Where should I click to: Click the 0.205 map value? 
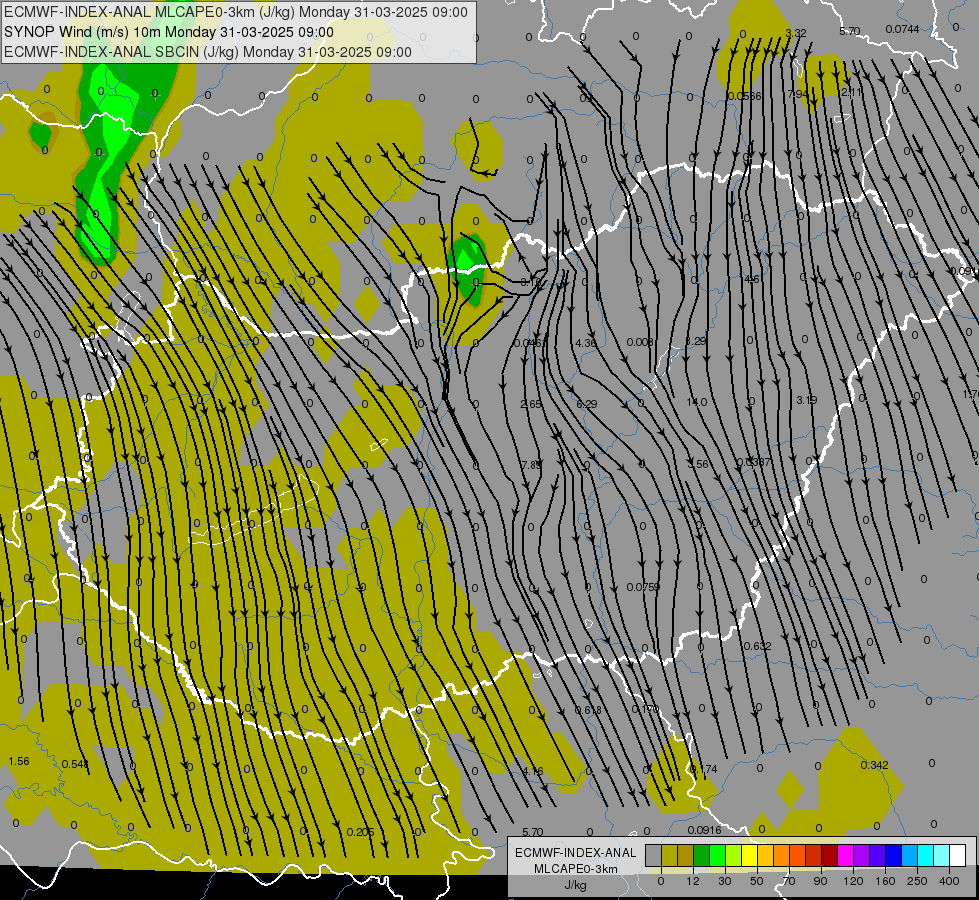pyautogui.click(x=360, y=832)
